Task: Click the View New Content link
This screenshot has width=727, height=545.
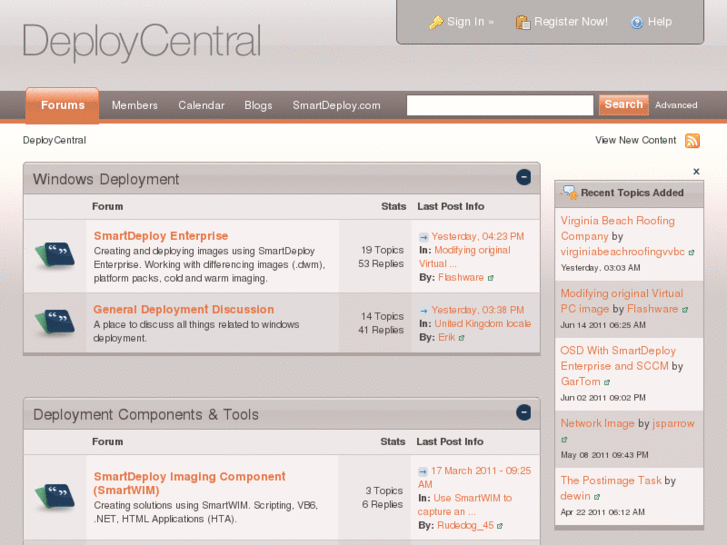Action: click(x=636, y=140)
